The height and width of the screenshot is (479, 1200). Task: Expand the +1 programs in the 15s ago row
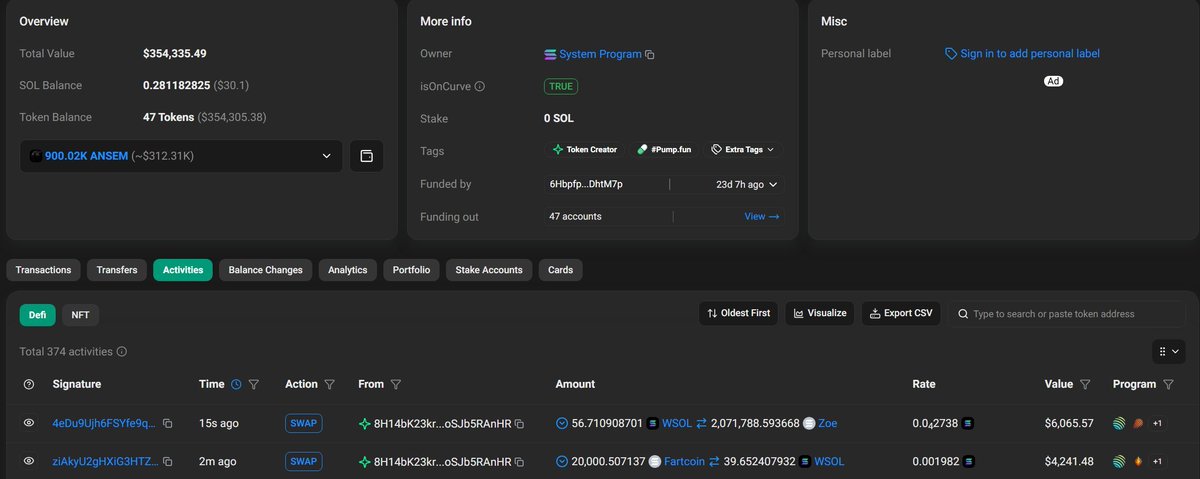[1157, 423]
